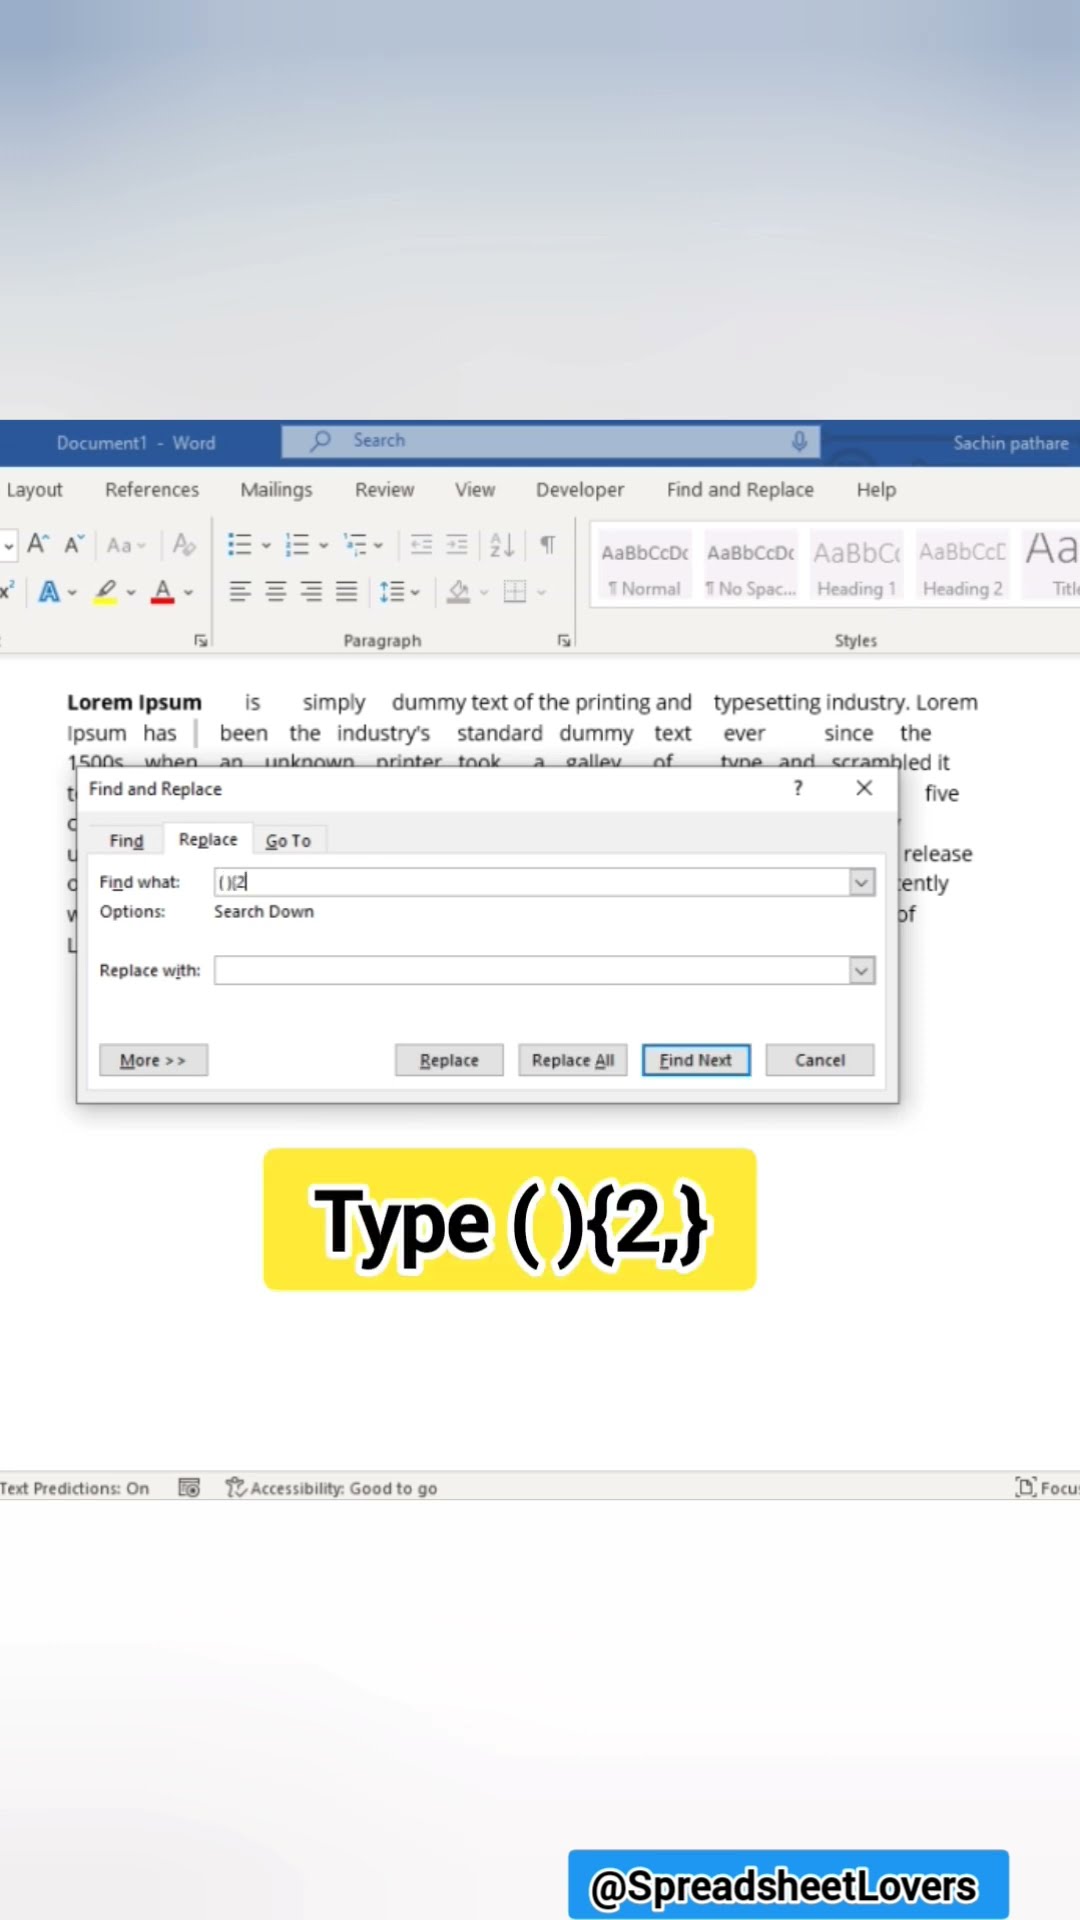
Task: Toggle Show/Hide paragraph marks
Action: [x=548, y=545]
